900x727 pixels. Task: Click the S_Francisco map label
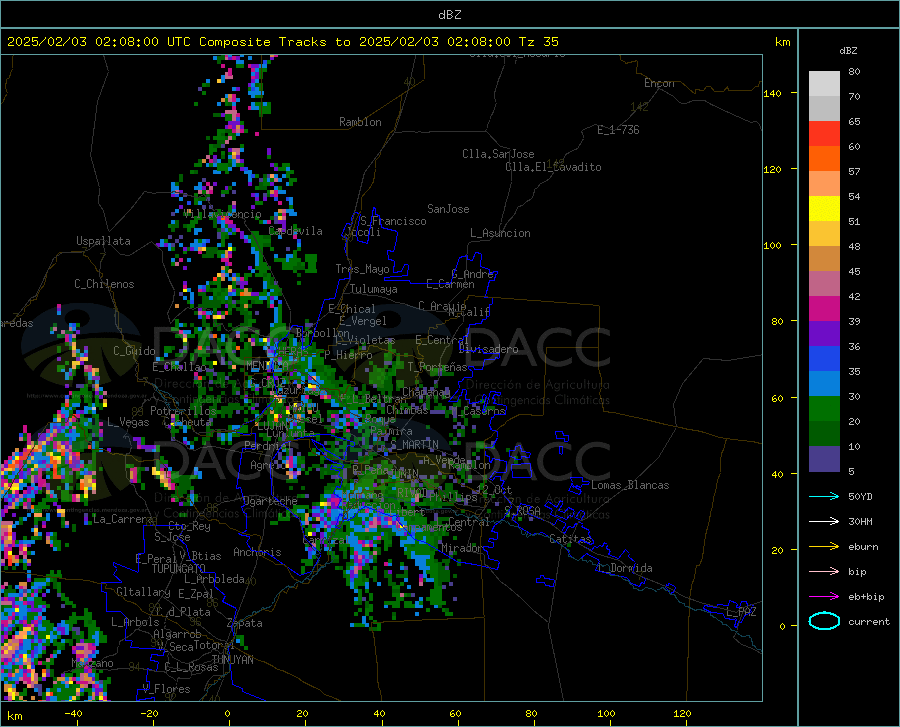click(393, 221)
